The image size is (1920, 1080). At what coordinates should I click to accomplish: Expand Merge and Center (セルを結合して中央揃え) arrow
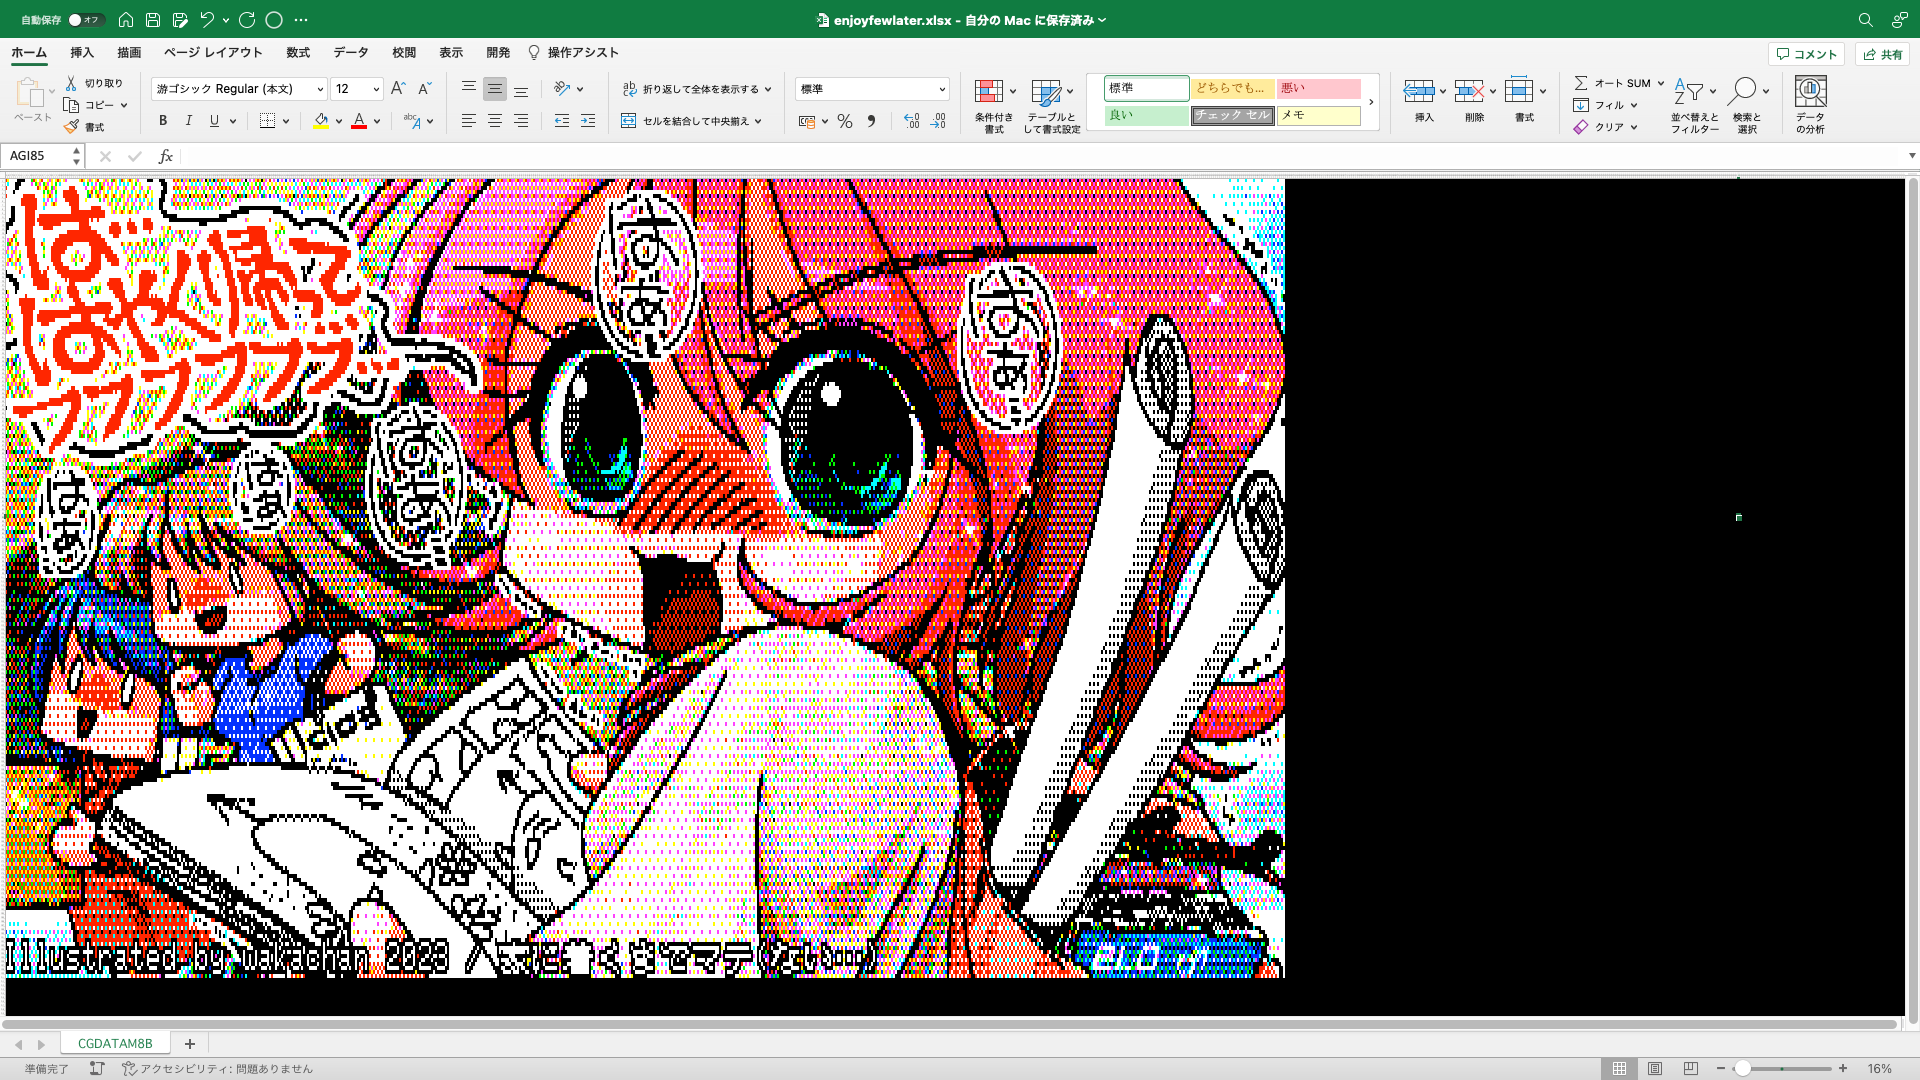(x=759, y=121)
